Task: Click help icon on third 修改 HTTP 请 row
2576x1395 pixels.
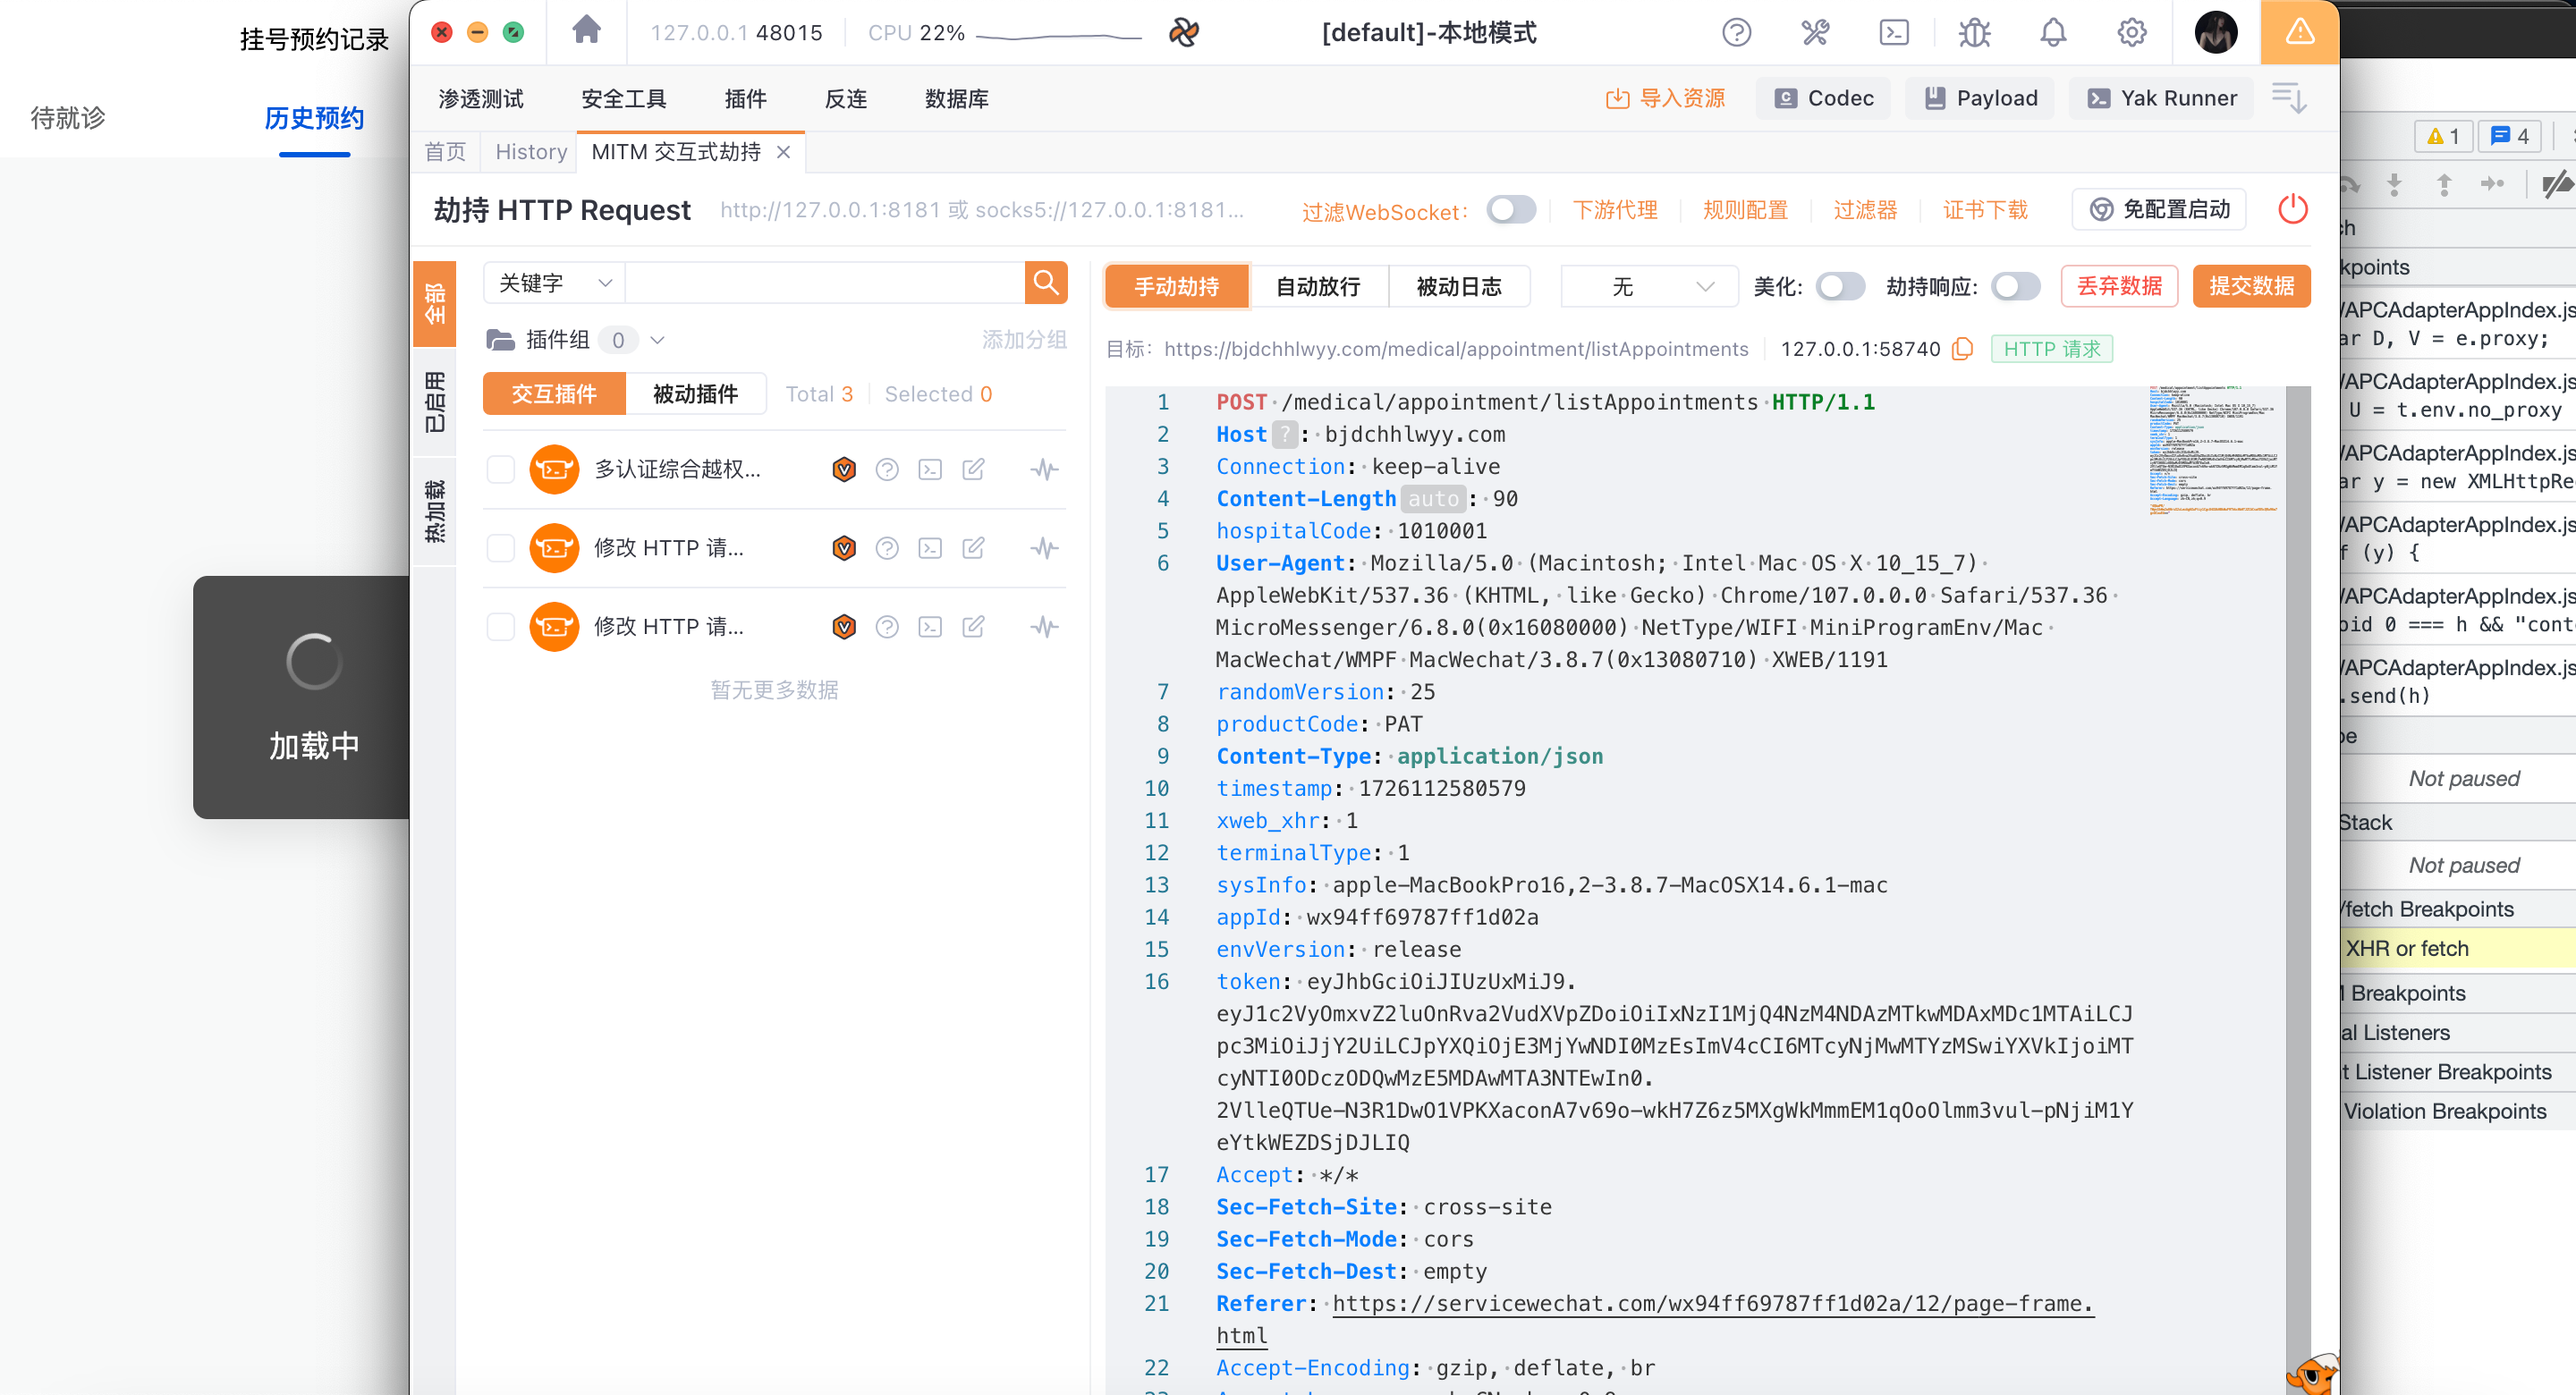Action: coord(886,627)
